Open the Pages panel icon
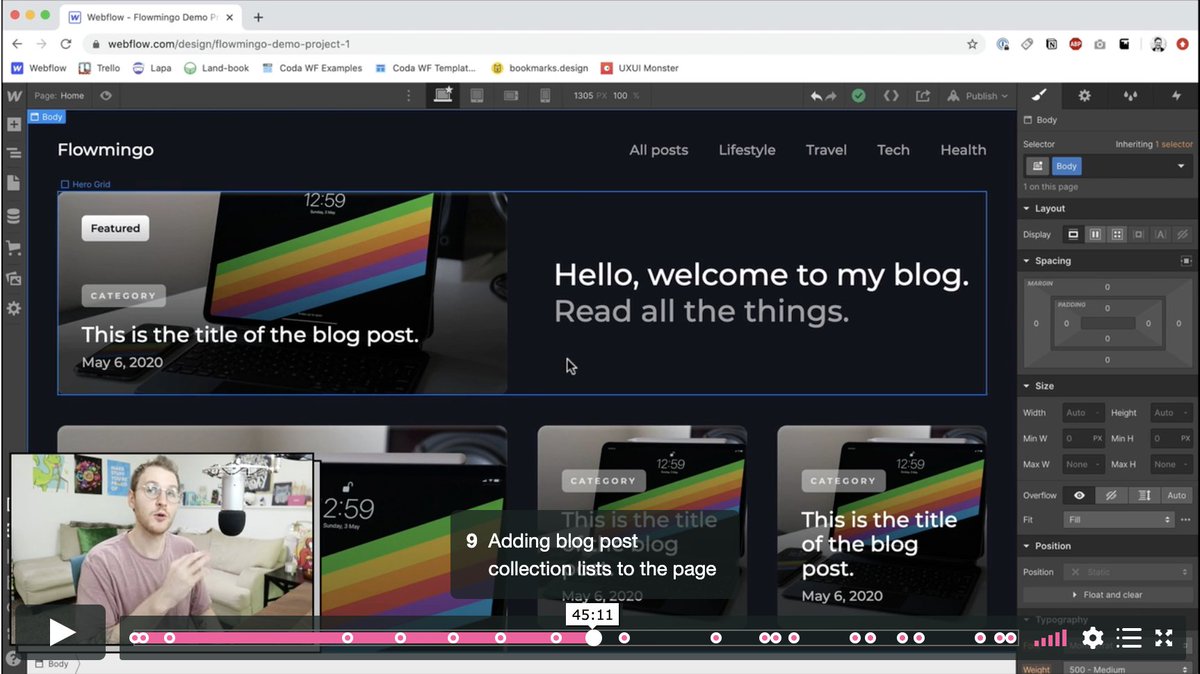 [14, 184]
